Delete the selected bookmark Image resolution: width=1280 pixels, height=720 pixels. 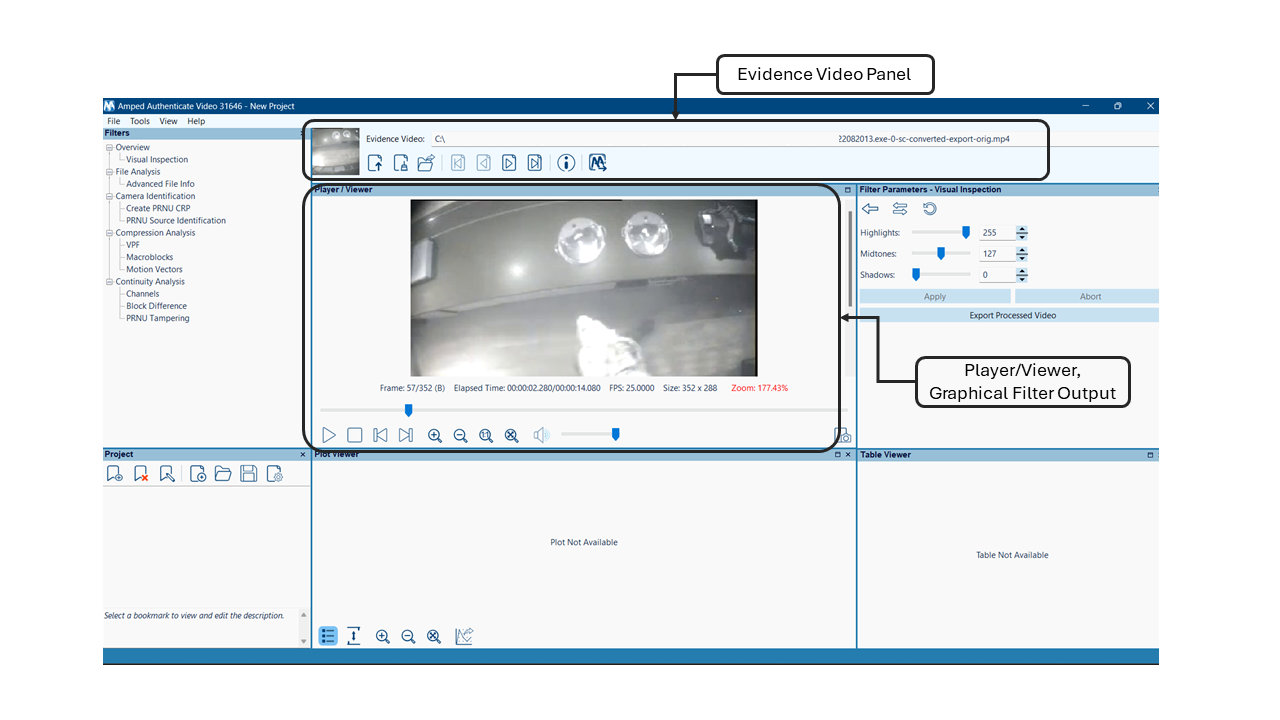[140, 473]
